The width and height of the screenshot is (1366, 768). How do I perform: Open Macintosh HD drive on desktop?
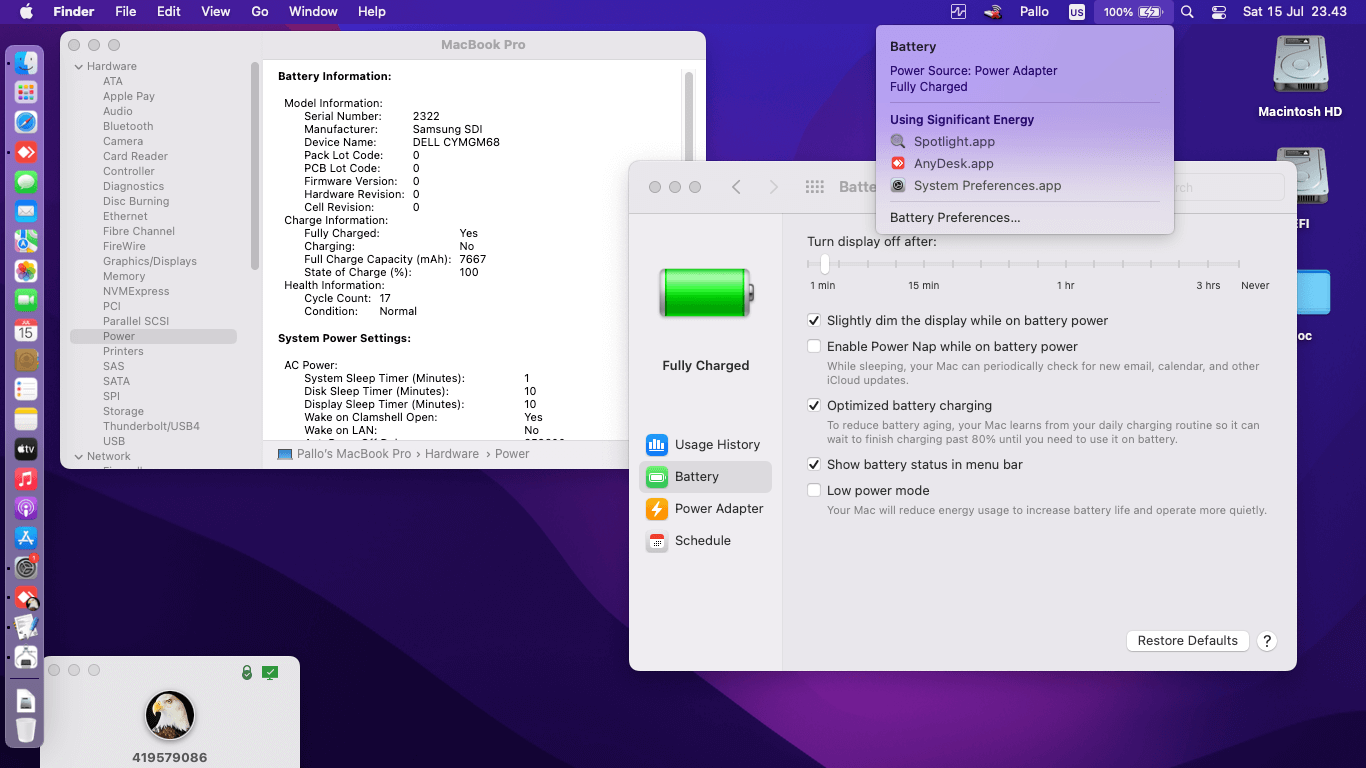click(1300, 76)
